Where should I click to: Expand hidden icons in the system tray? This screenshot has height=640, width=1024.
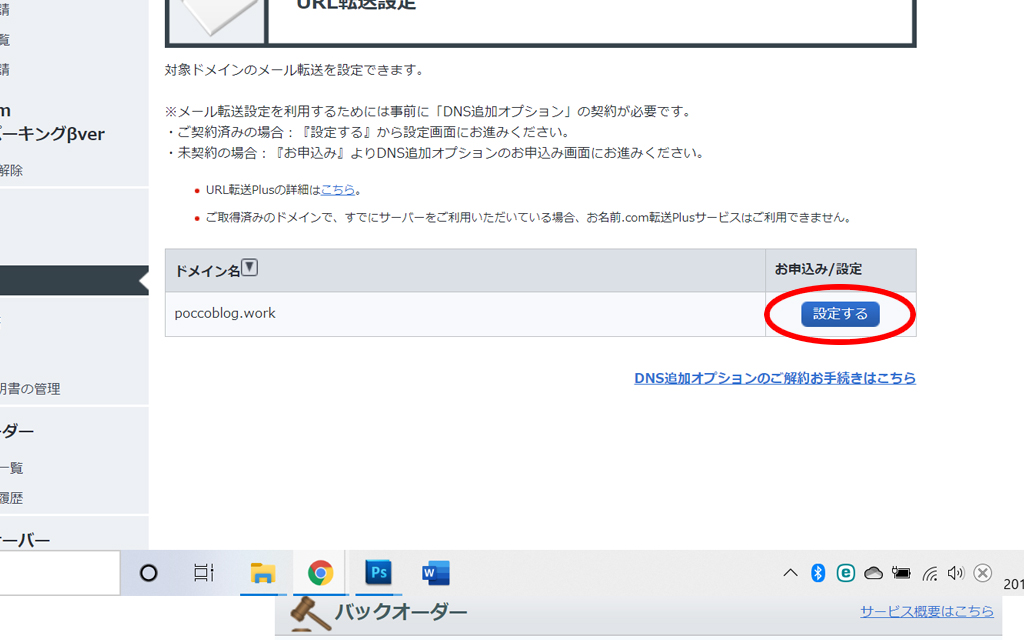tap(789, 573)
